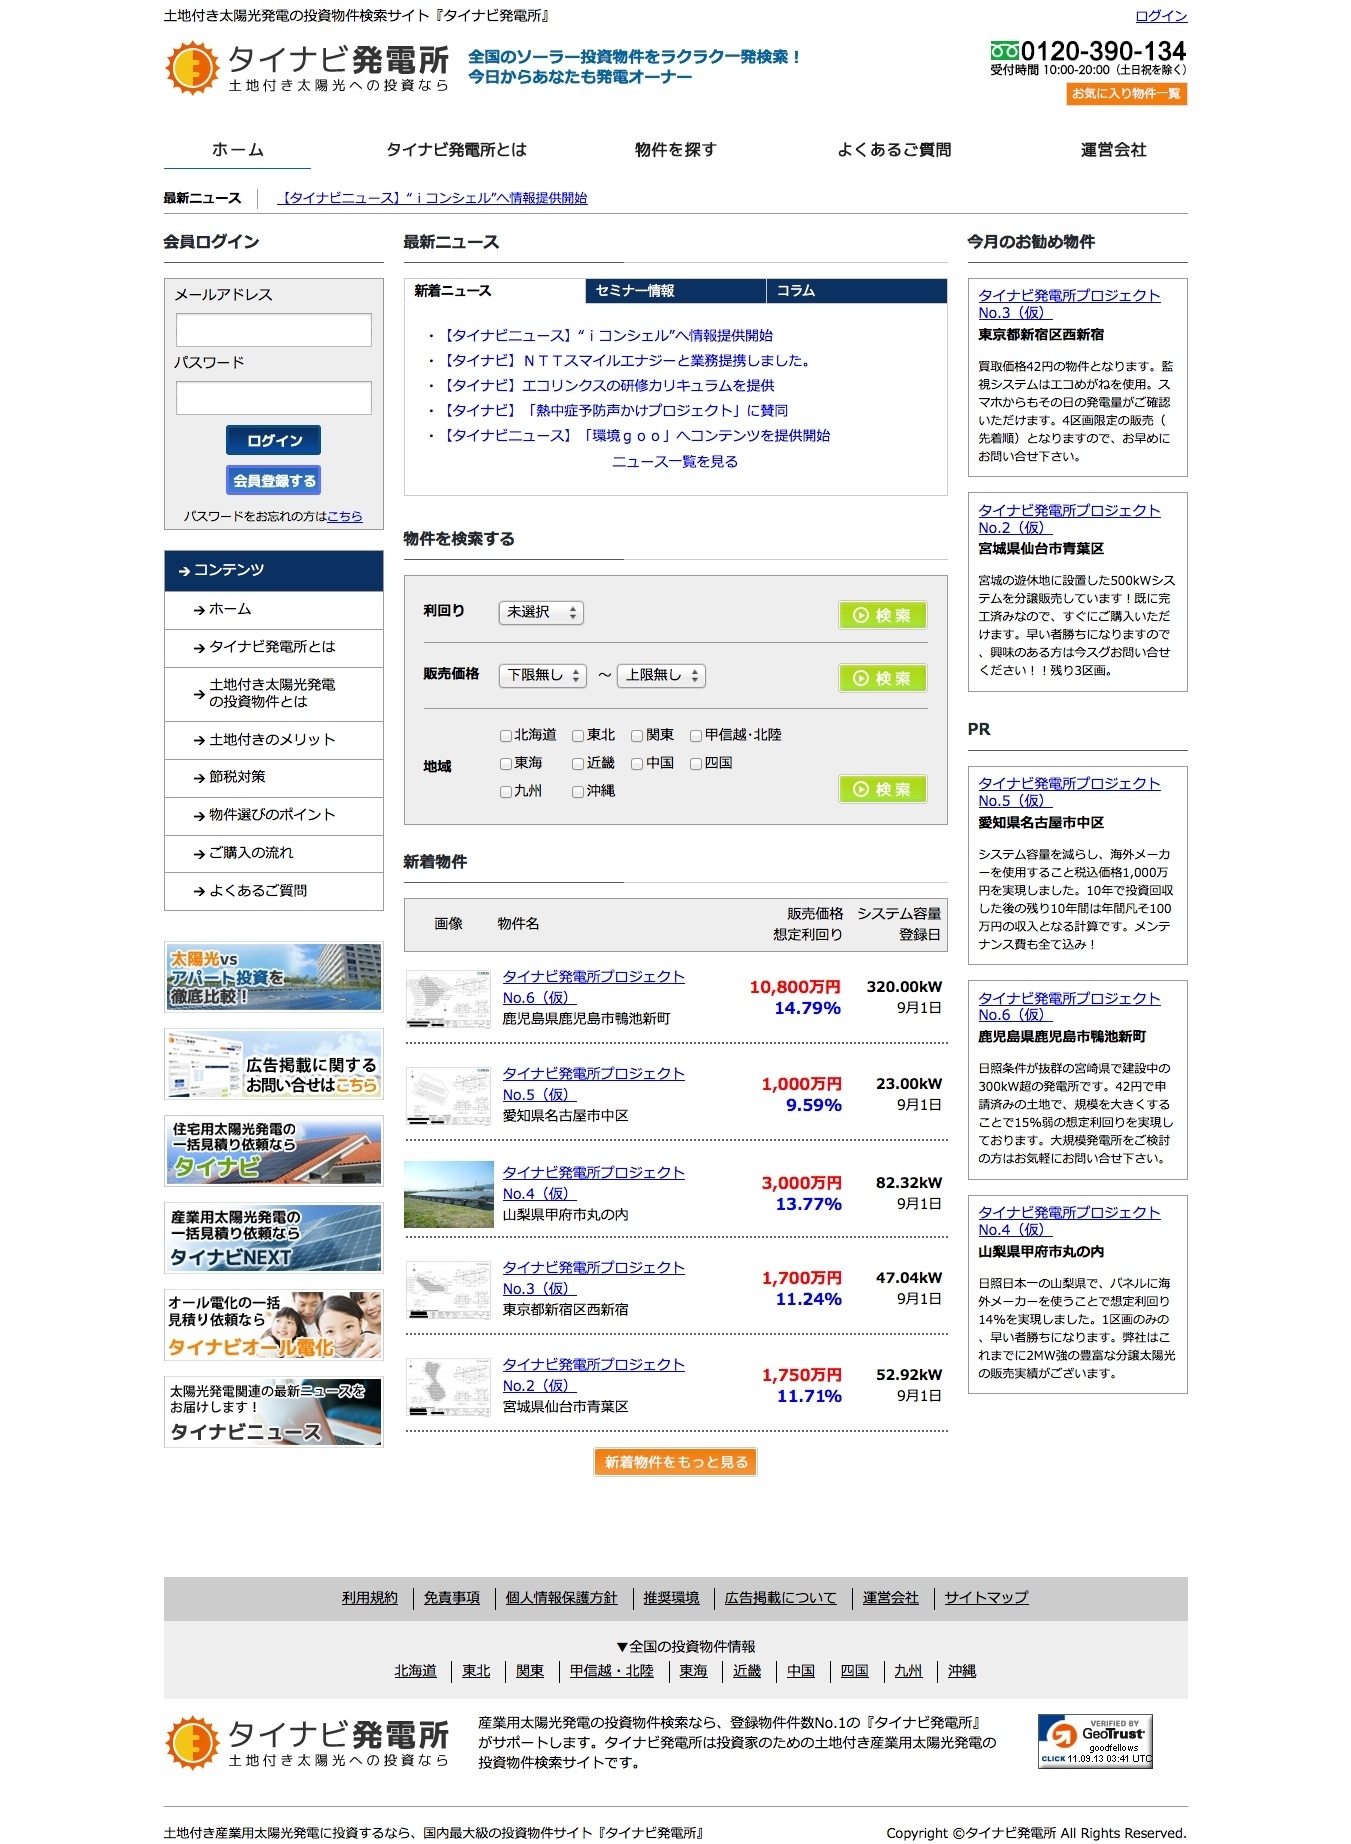
Task: Click 検索 button in 利回り row
Action: [883, 615]
